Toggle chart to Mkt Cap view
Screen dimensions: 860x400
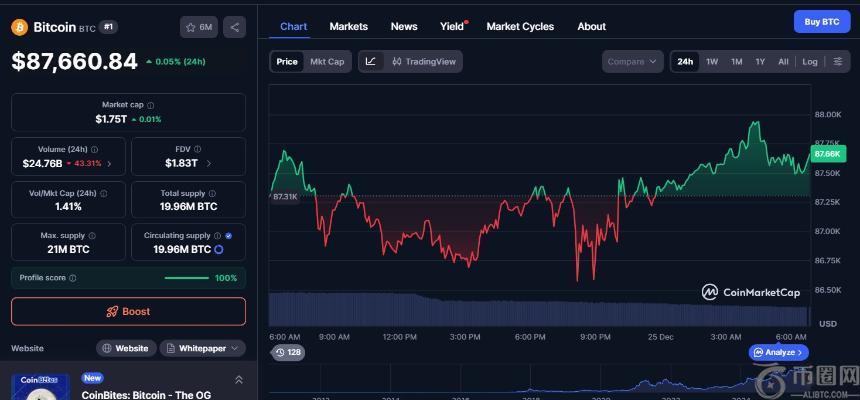pyautogui.click(x=327, y=62)
